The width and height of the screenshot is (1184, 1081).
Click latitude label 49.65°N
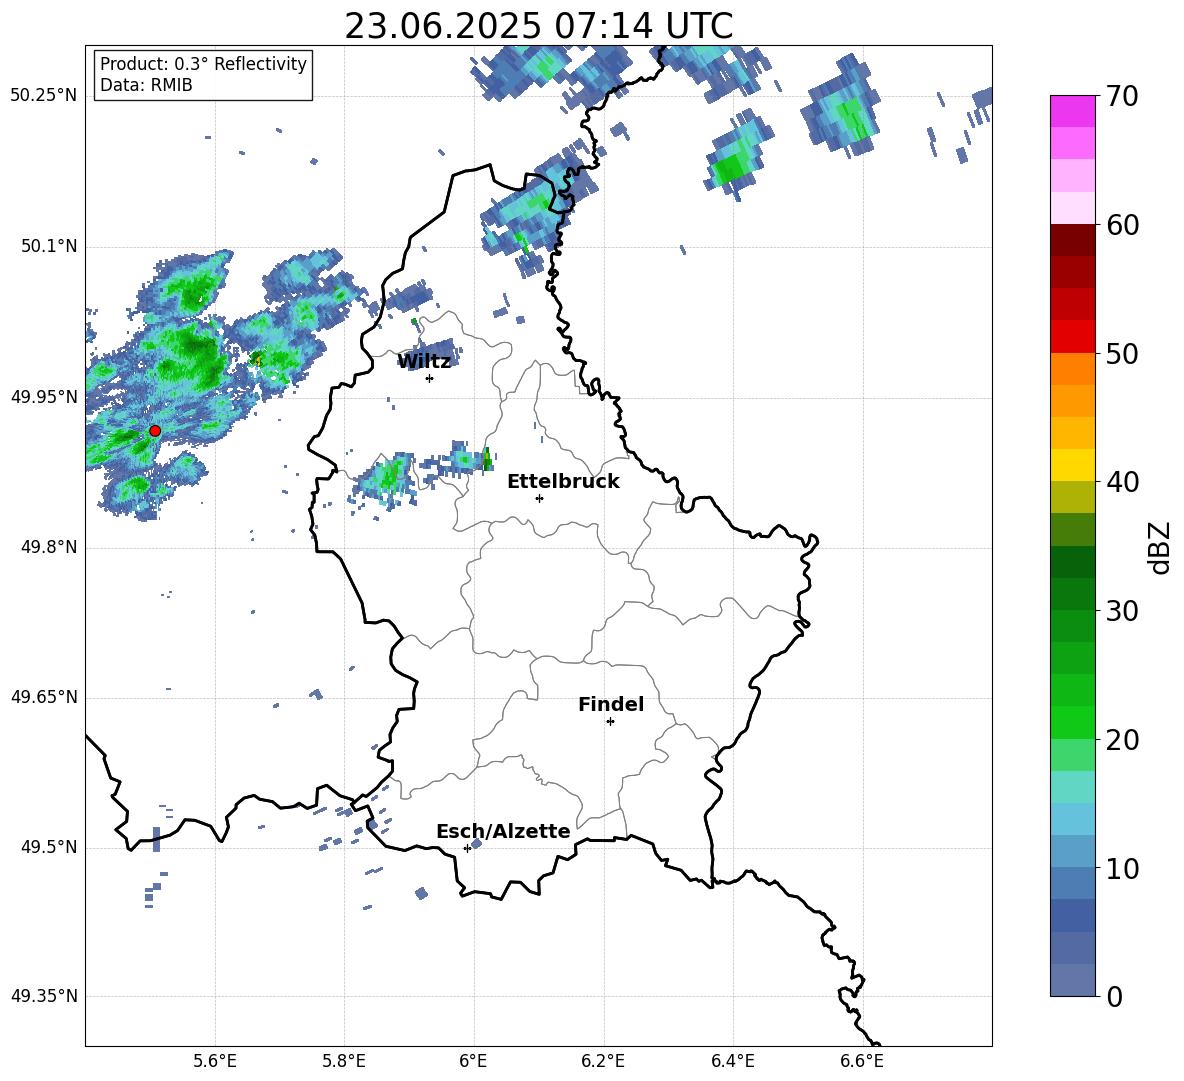(x=44, y=697)
